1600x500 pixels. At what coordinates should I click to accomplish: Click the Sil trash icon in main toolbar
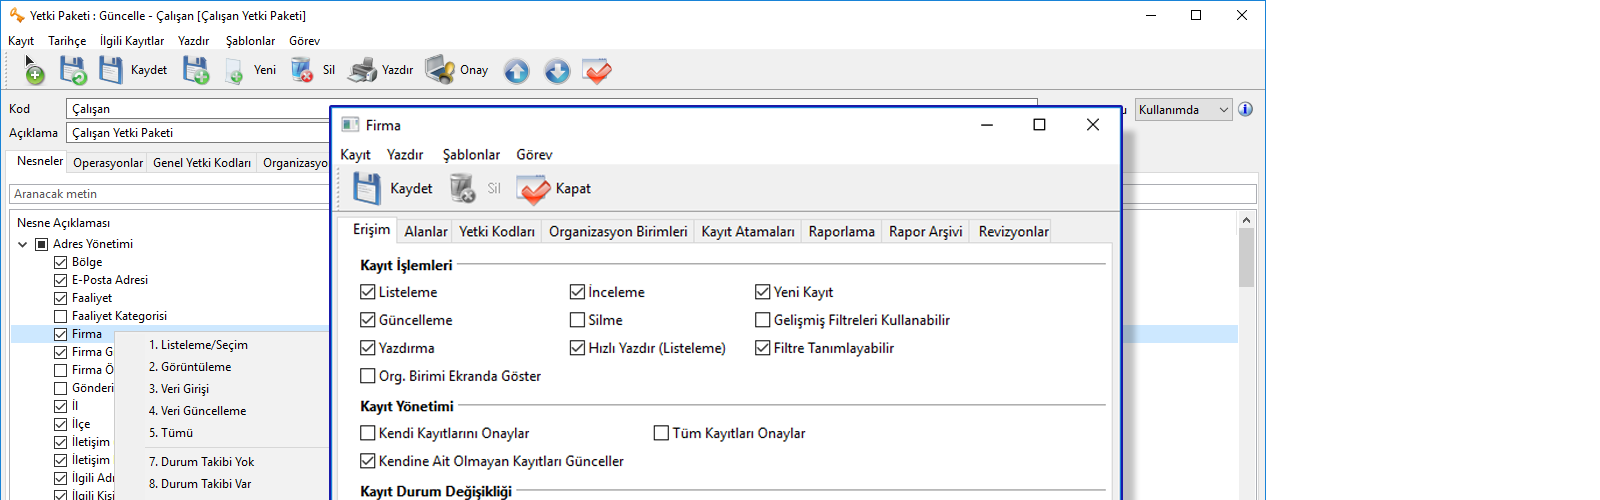(x=302, y=70)
